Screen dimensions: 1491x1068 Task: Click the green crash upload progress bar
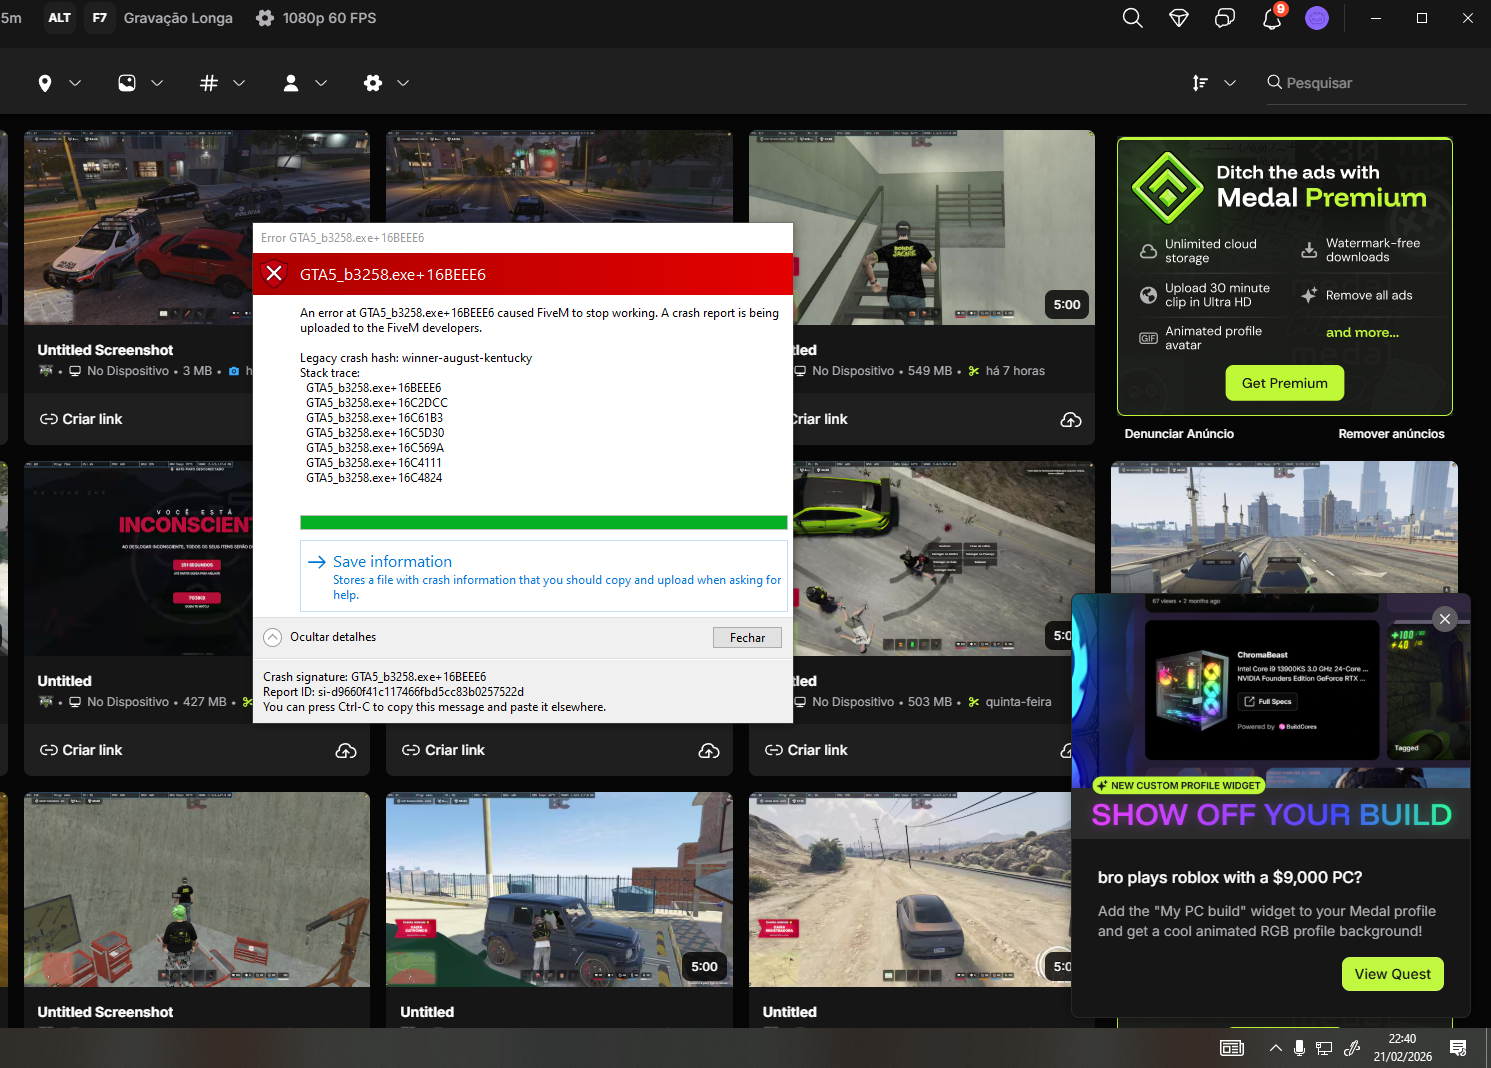[544, 522]
